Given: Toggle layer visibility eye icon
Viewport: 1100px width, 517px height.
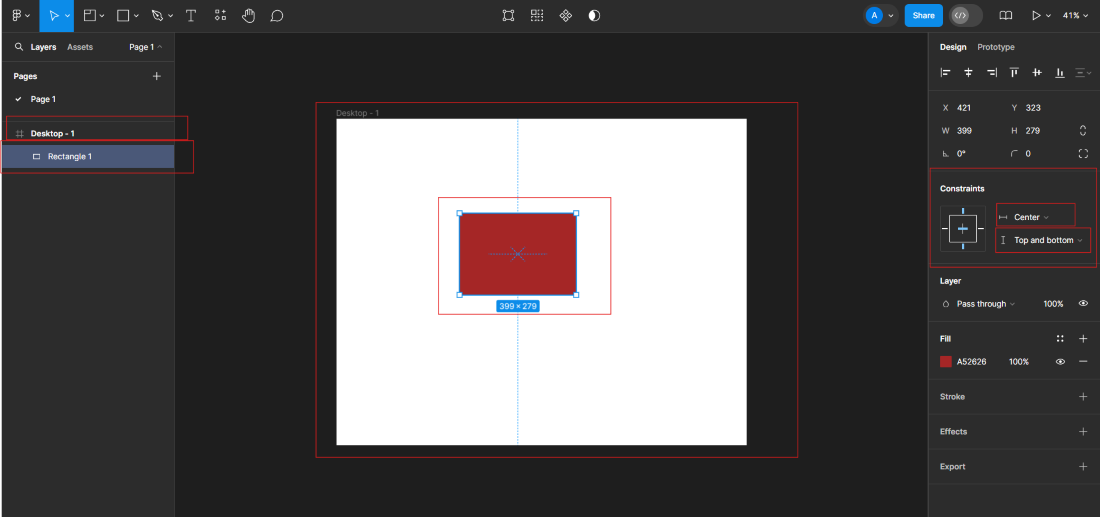Looking at the screenshot, I should 1083,304.
